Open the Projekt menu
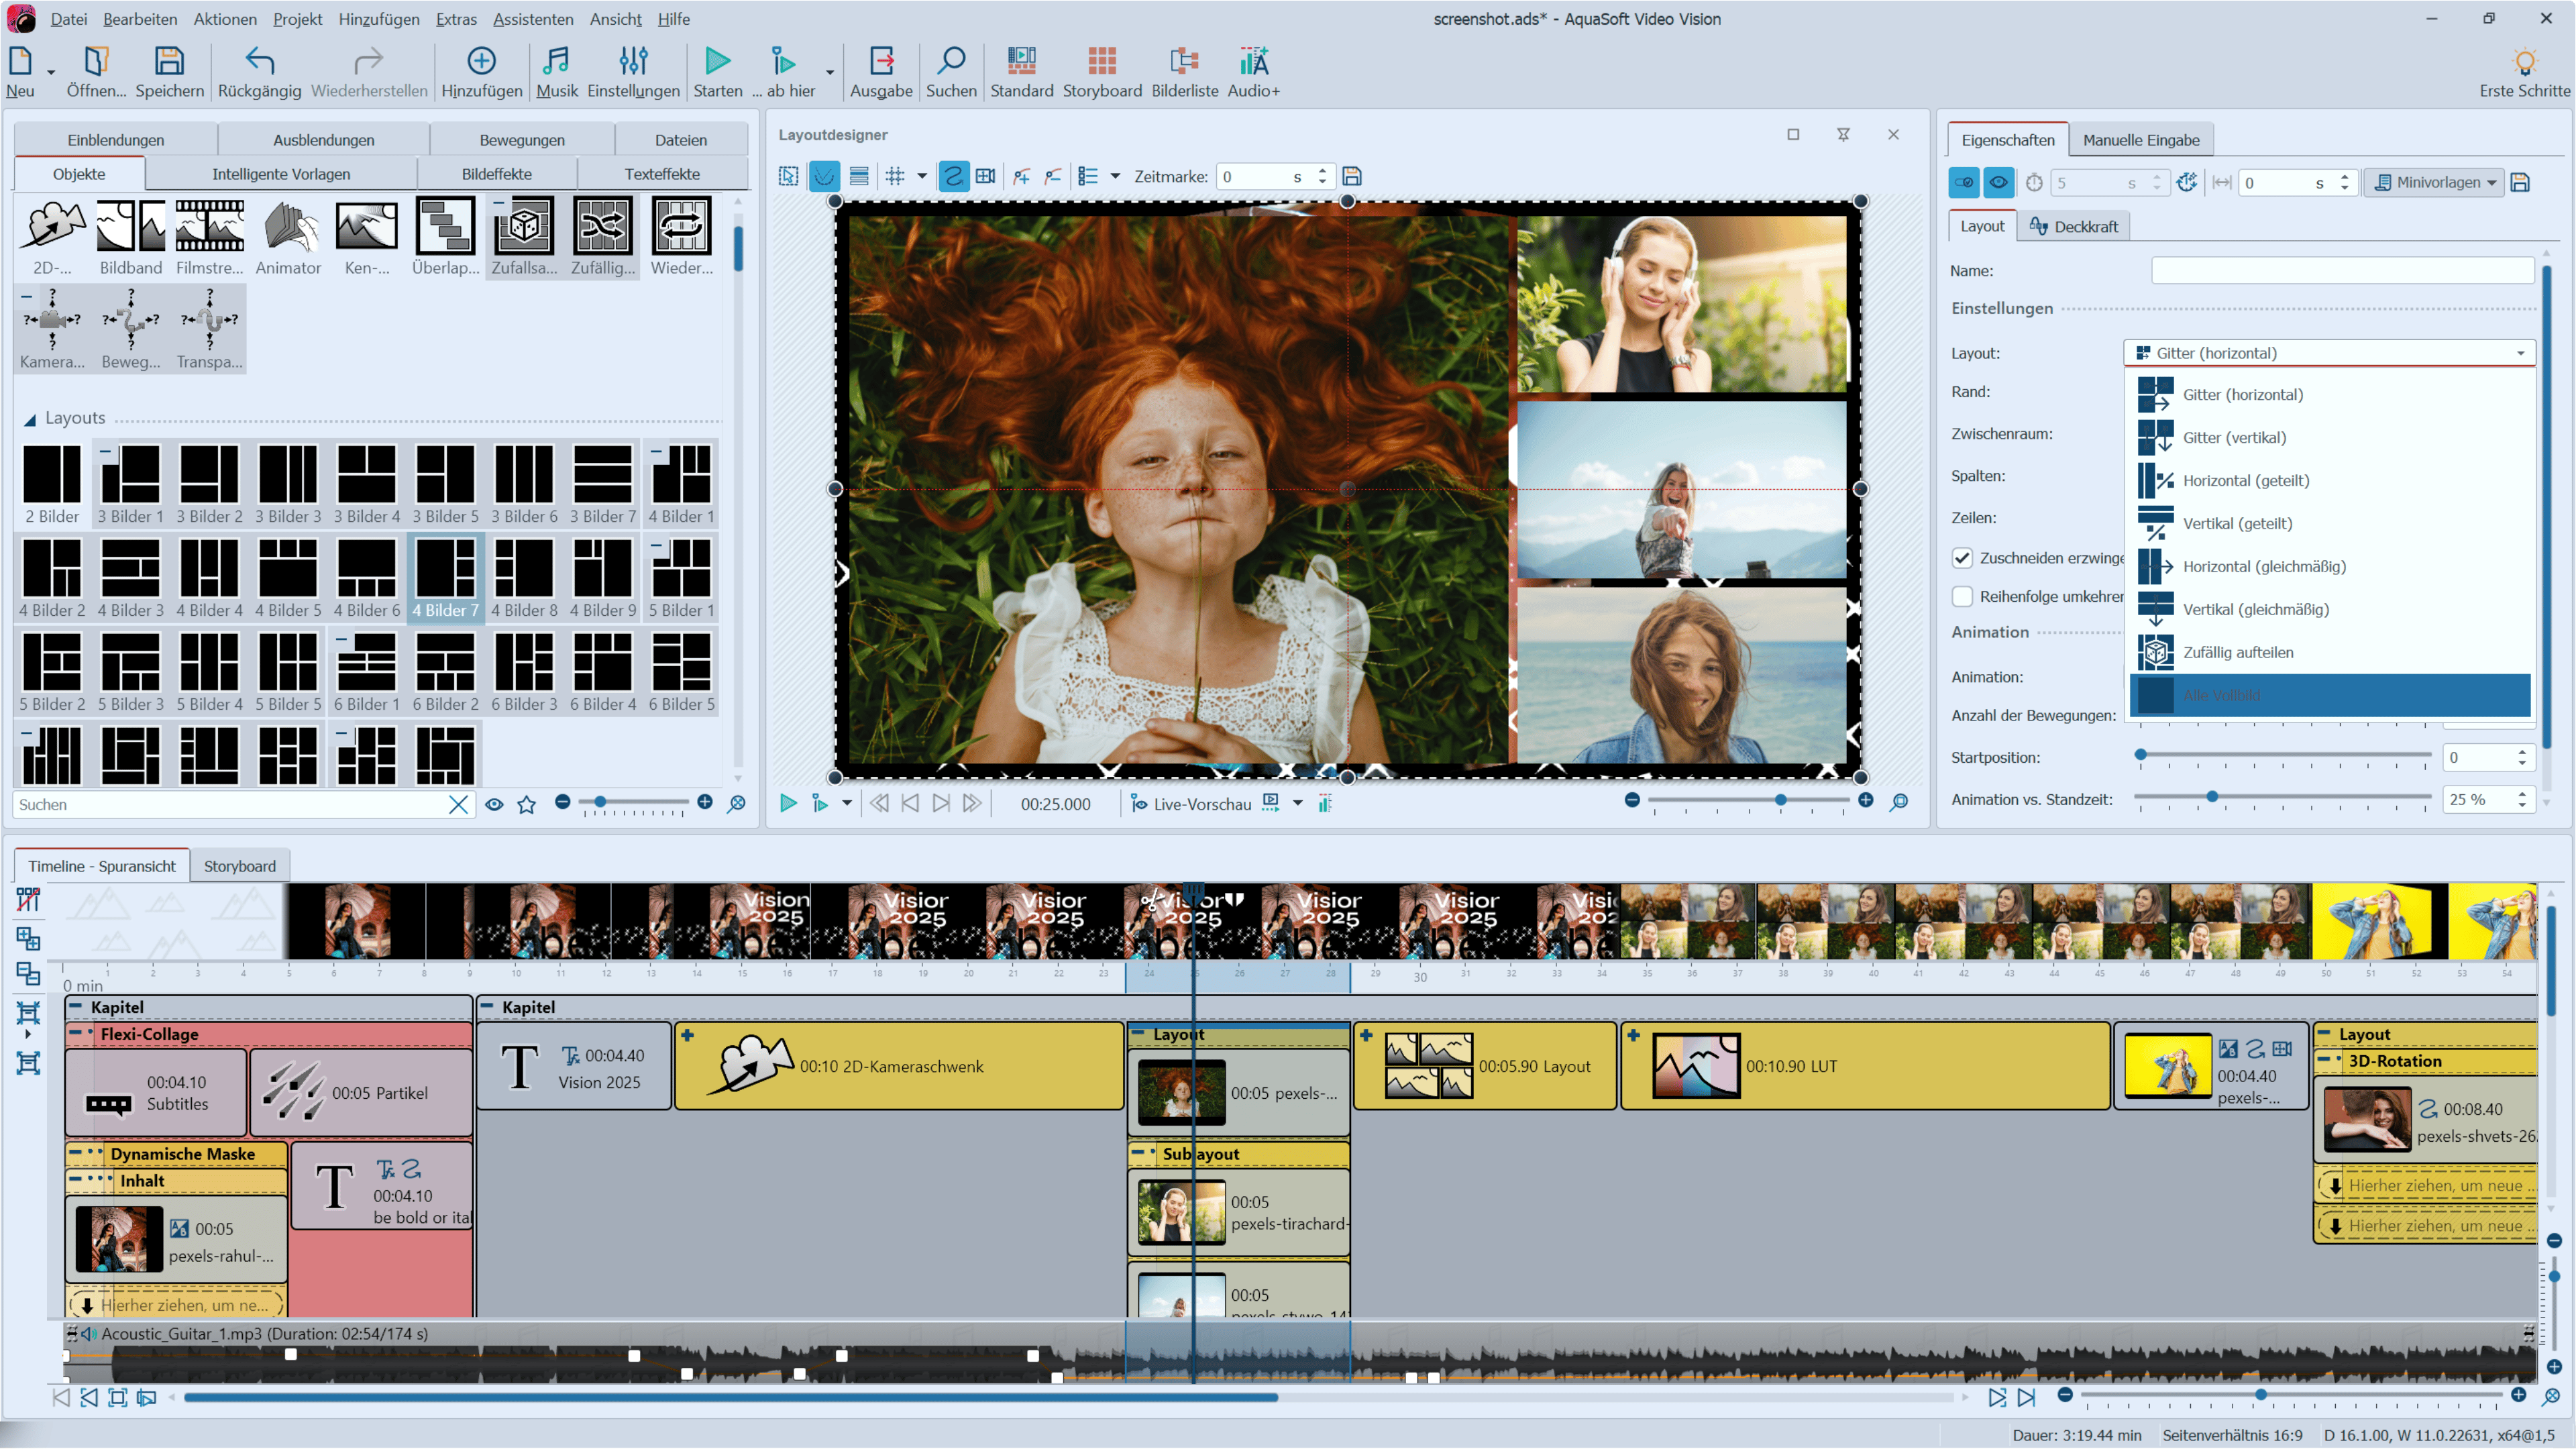2576x1449 pixels. click(297, 19)
